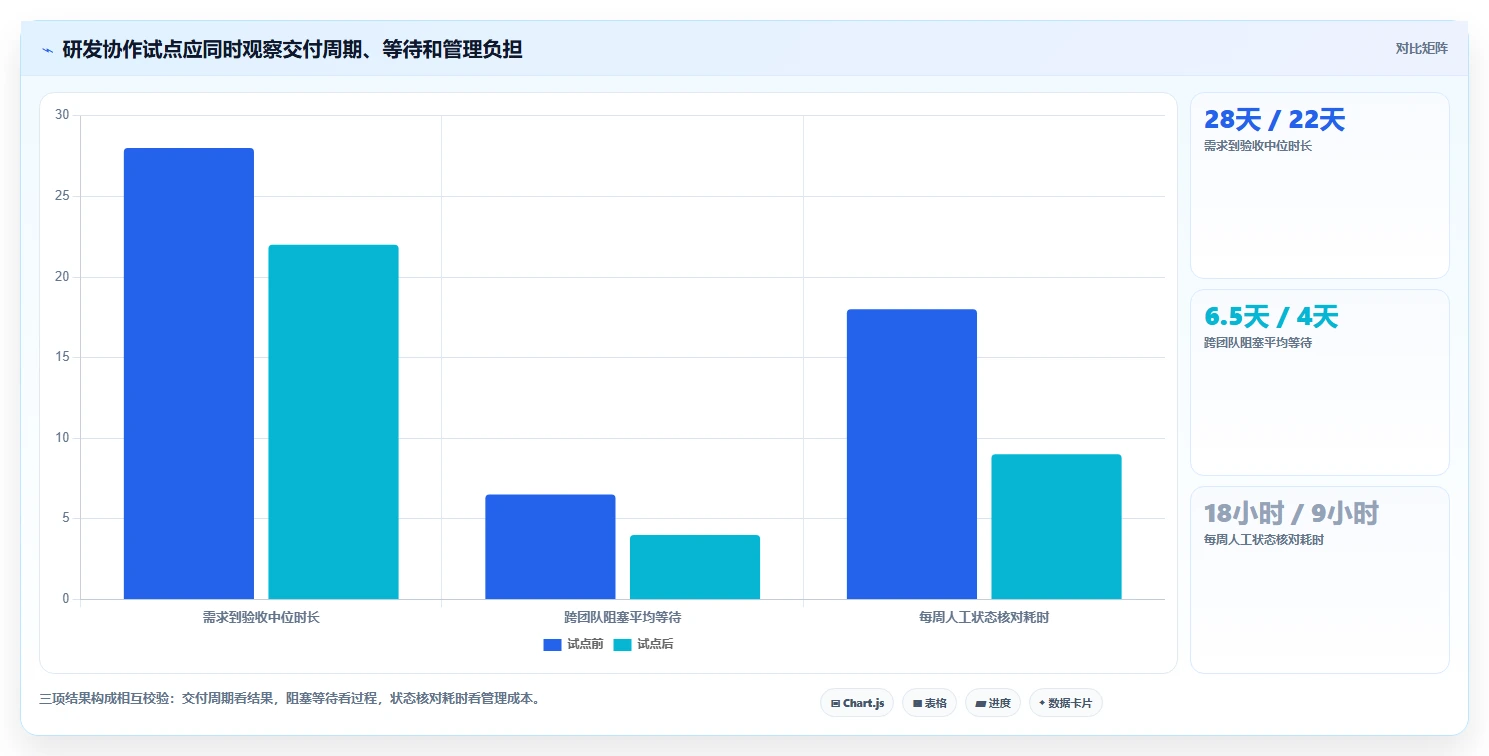Click the lightning icon beside the header title
Viewport: 1489px width, 756px height.
pyautogui.click(x=47, y=49)
